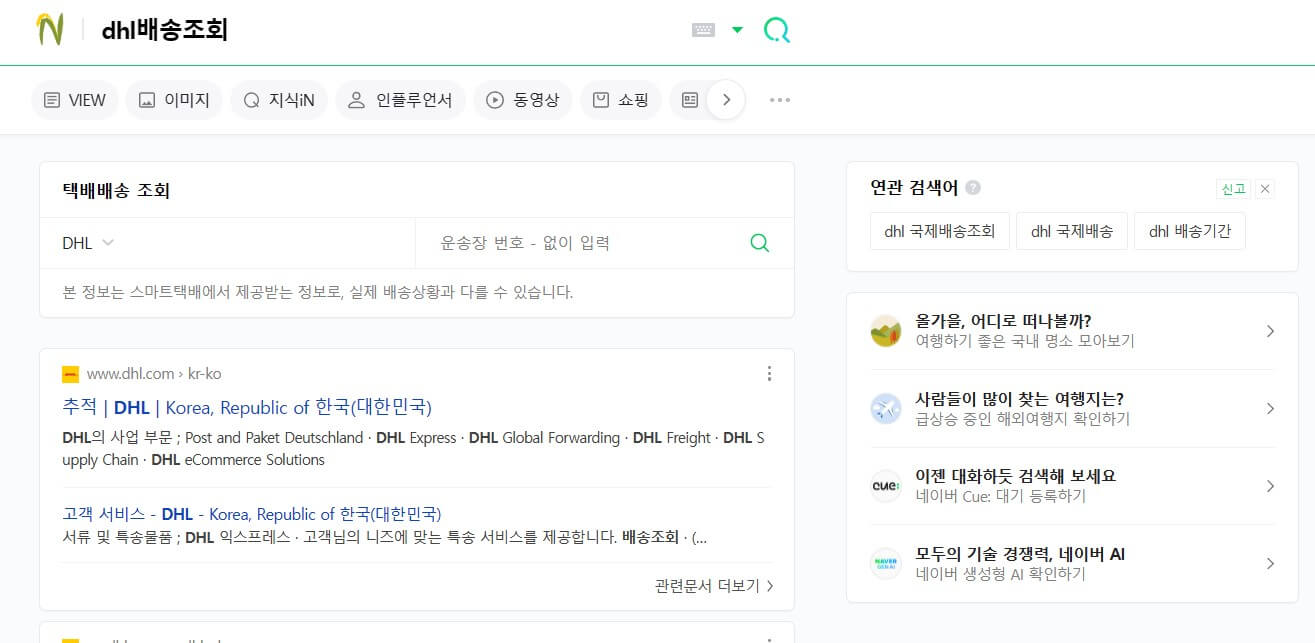Open the on-screen keyboard icon

[x=703, y=30]
